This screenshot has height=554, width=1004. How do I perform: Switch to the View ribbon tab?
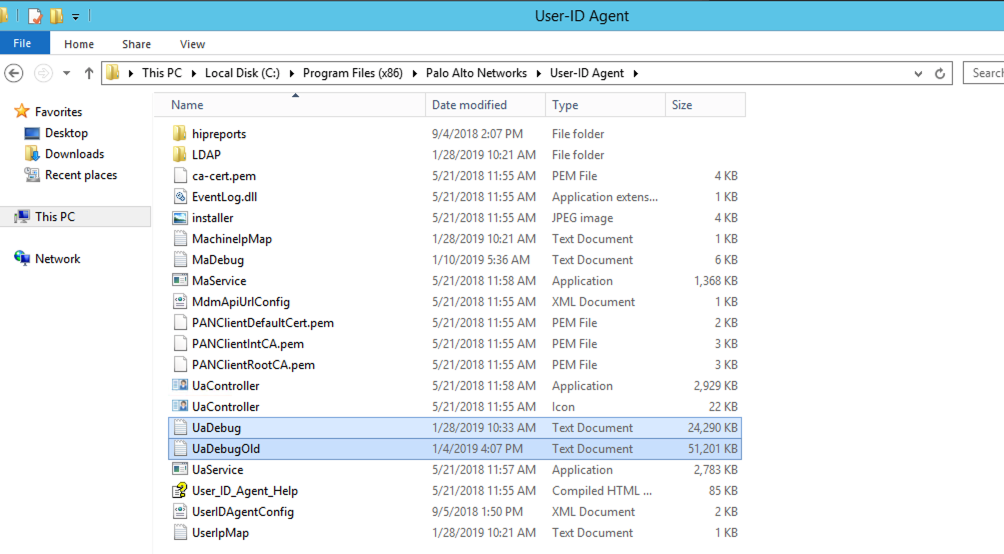[x=192, y=44]
